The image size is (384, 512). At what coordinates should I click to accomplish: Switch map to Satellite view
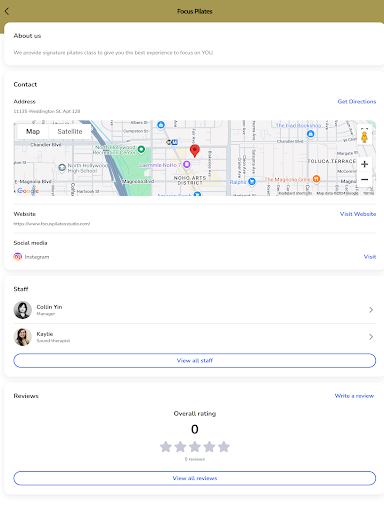coord(70,132)
